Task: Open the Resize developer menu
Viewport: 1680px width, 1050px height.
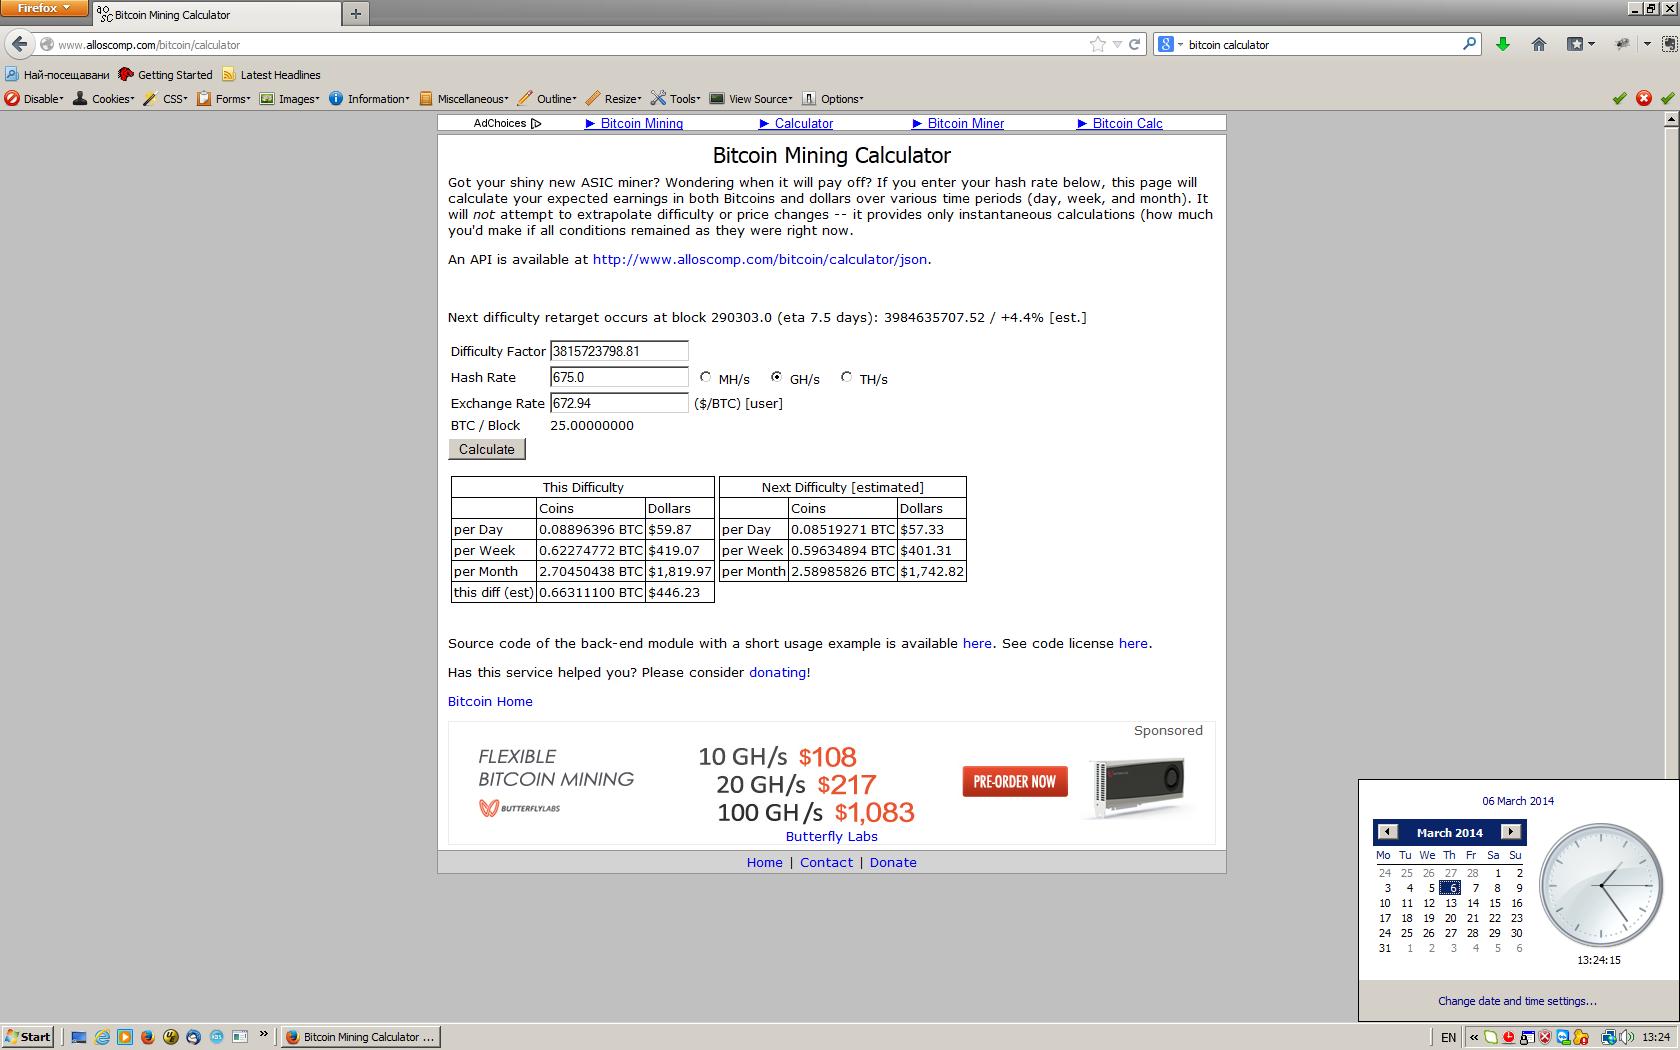Action: click(x=613, y=98)
